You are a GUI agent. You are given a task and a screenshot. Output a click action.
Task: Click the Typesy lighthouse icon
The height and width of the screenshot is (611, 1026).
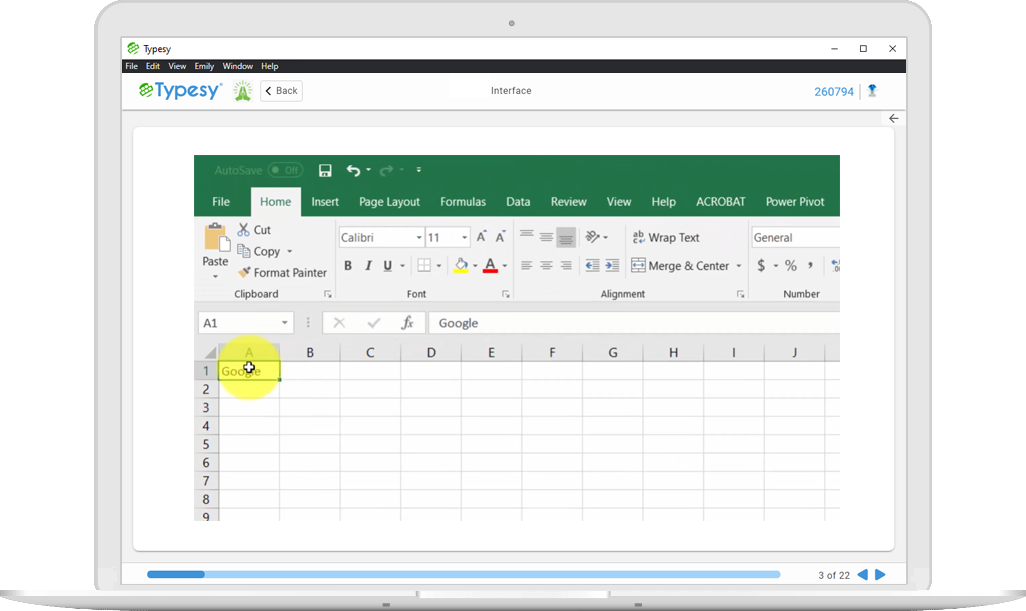click(243, 91)
